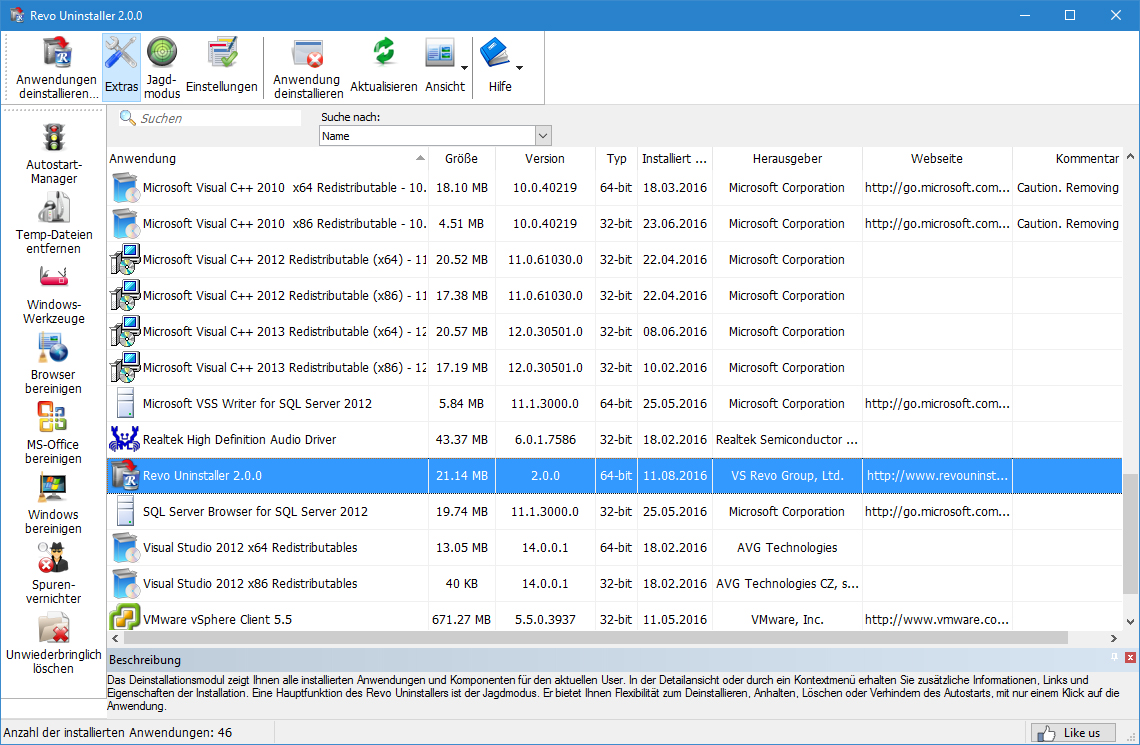The height and width of the screenshot is (745, 1140).
Task: Click Anwendung deinstallieren with red X icon
Action: 308,54
